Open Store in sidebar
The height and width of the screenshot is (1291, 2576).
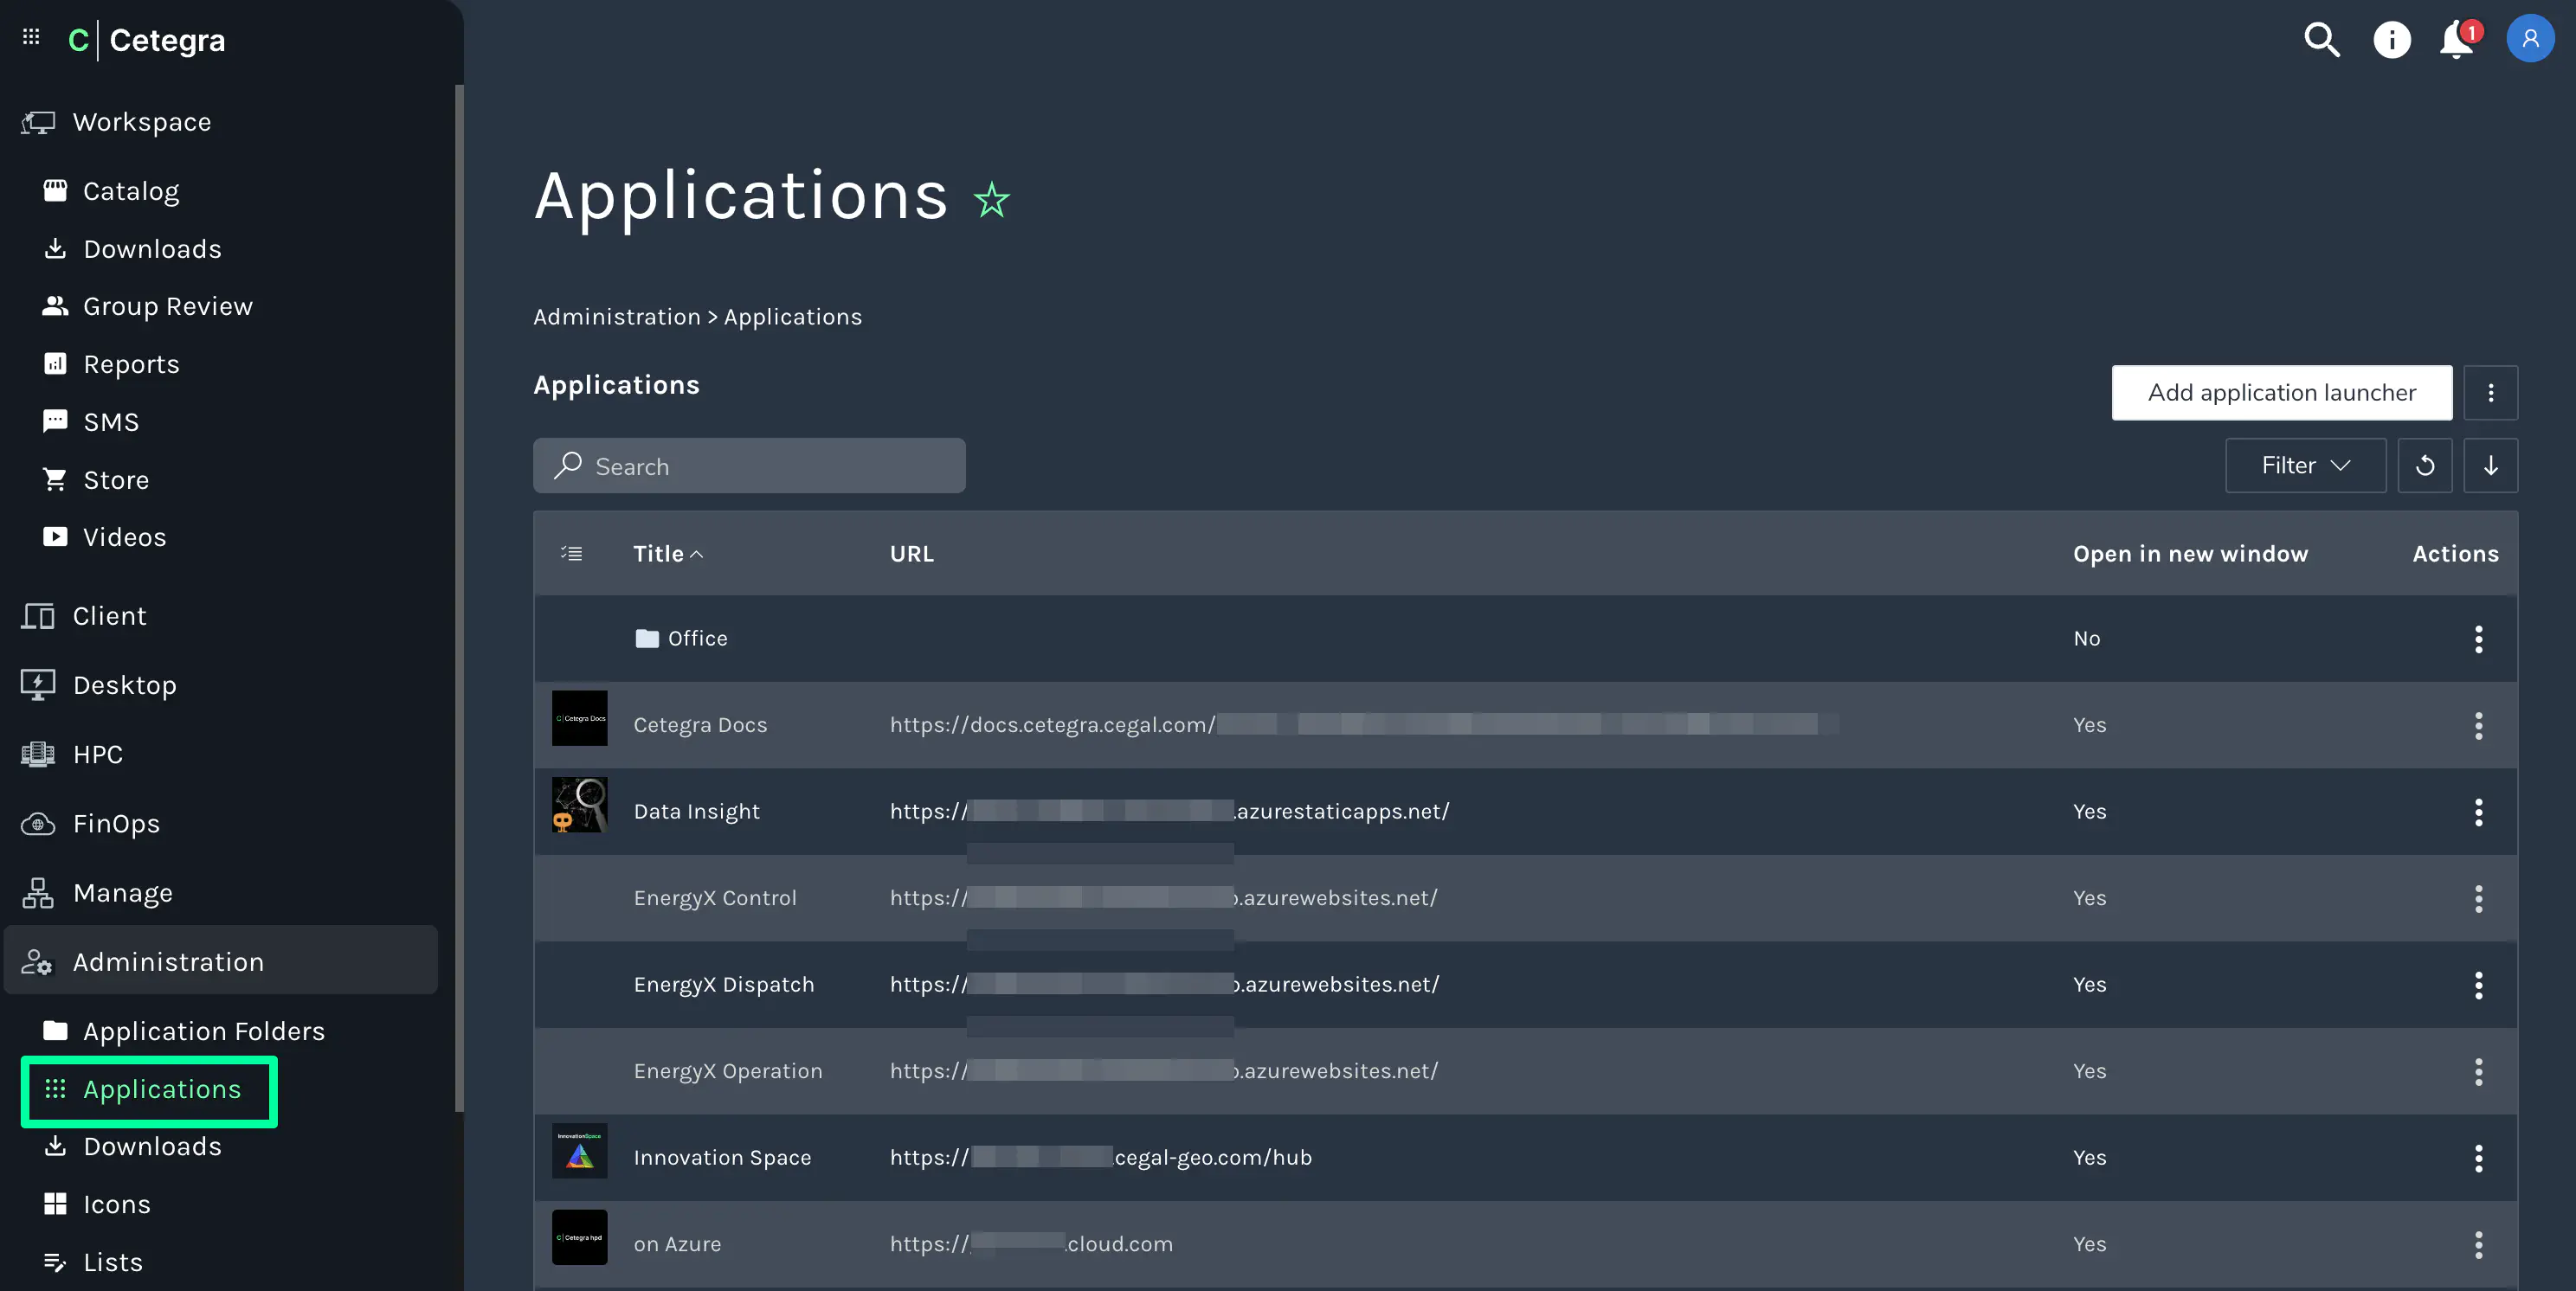tap(115, 480)
